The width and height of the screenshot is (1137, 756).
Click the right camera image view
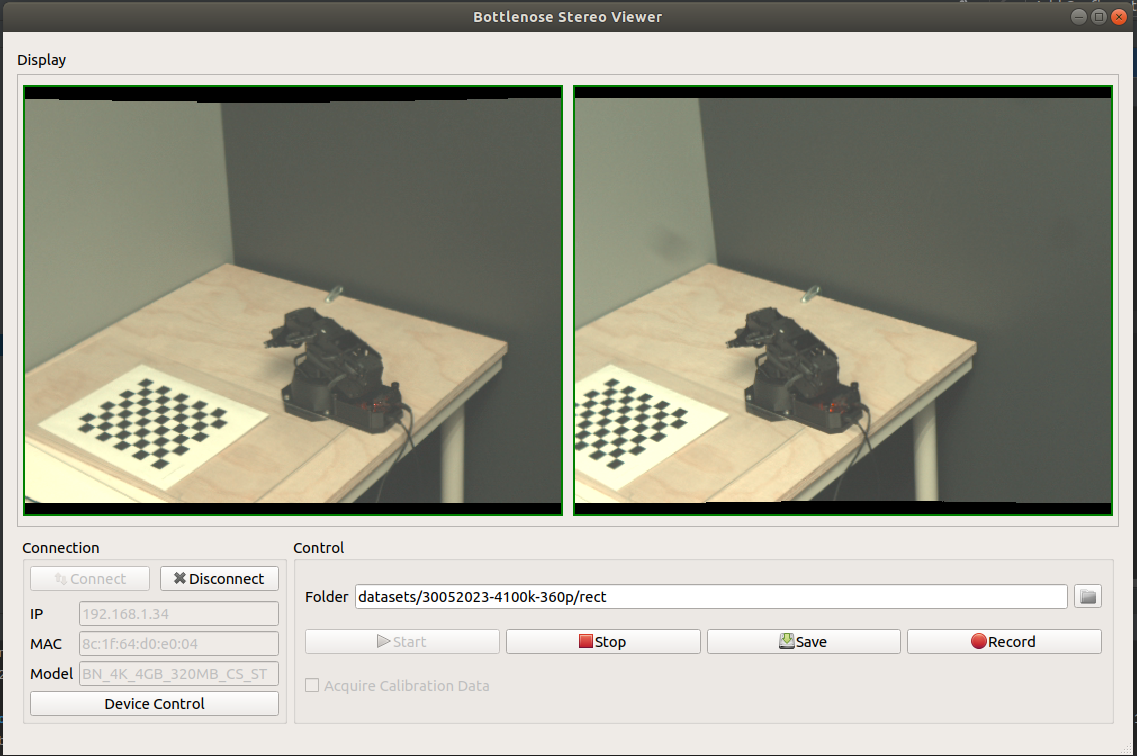[843, 300]
